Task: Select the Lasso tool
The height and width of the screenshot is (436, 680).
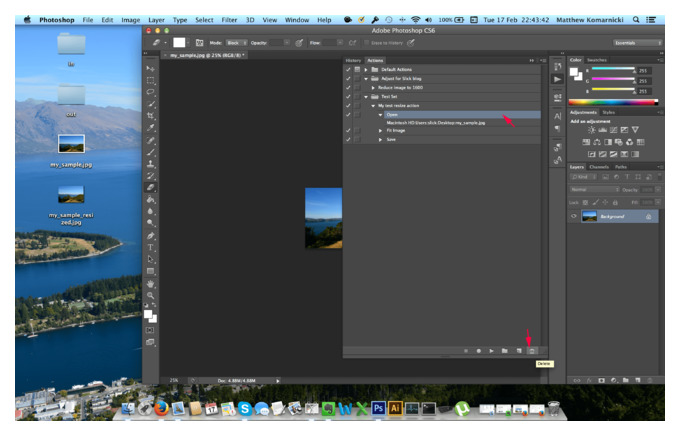Action: (x=150, y=92)
